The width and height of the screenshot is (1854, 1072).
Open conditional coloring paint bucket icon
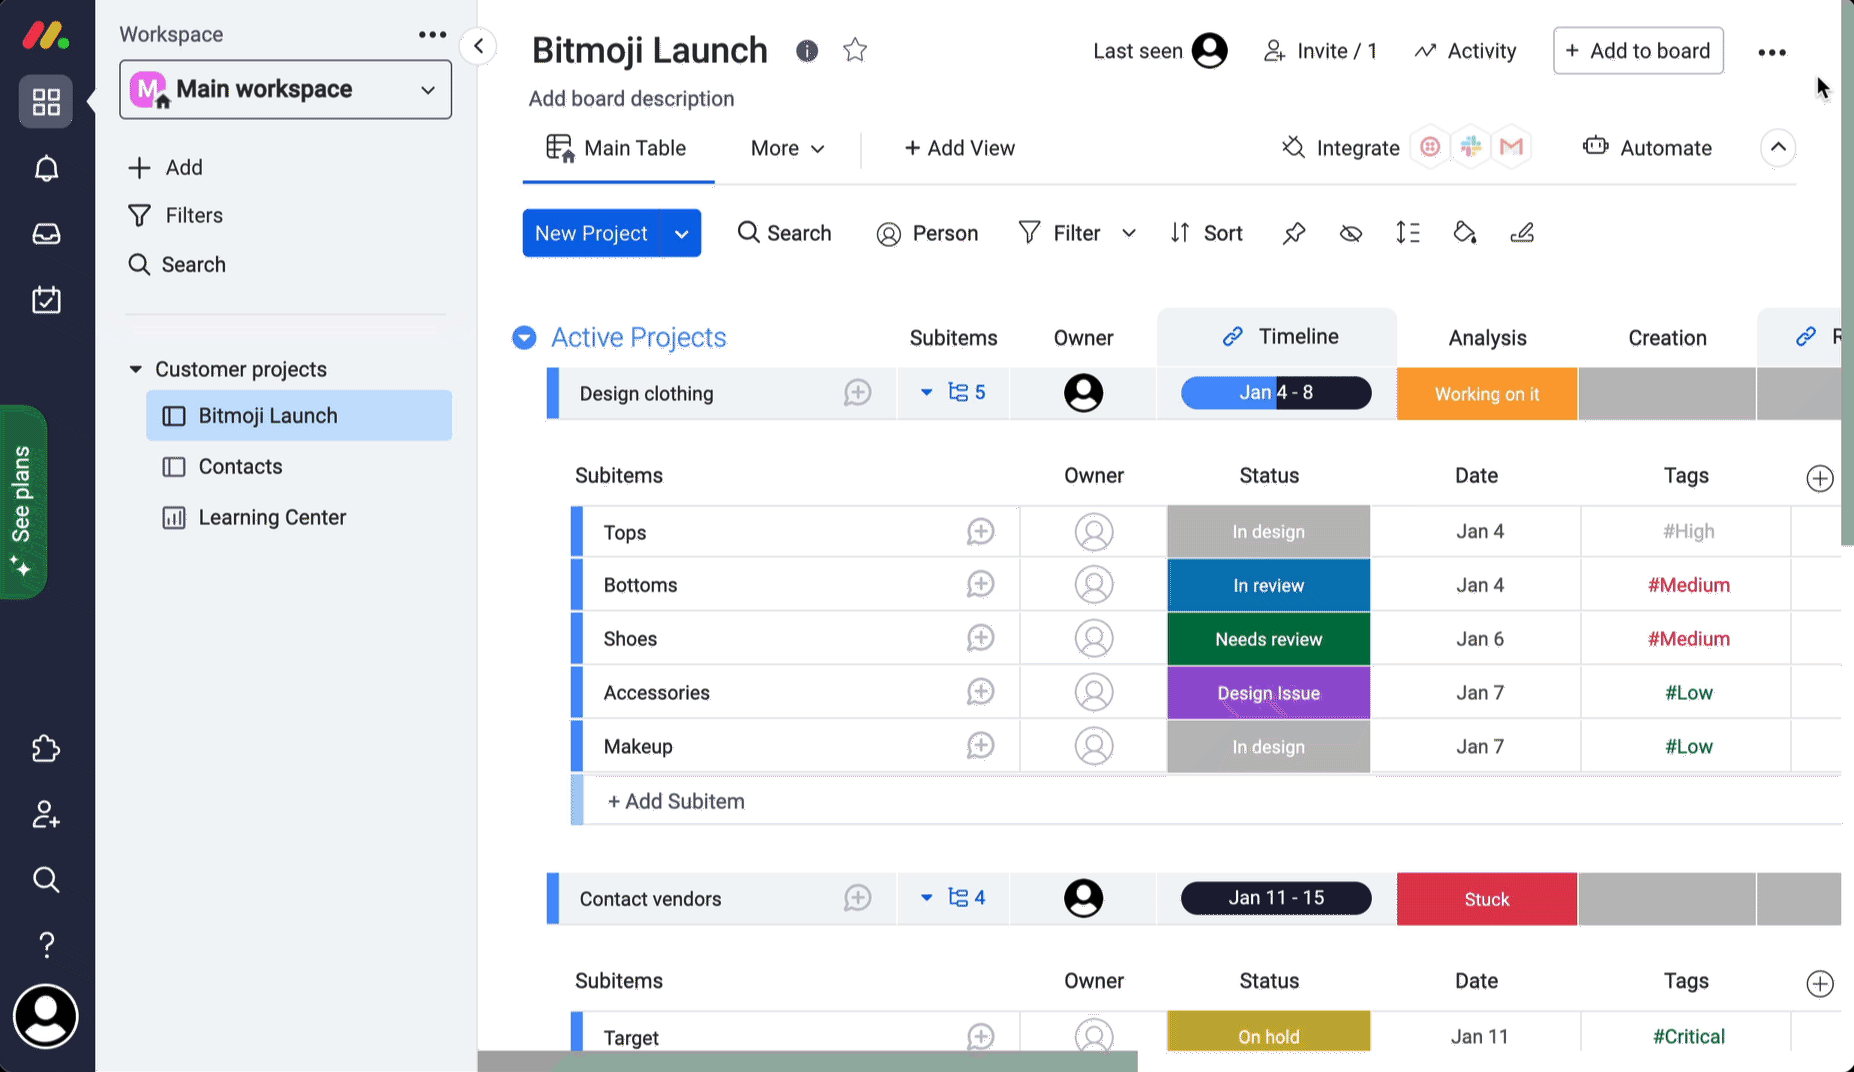pos(1465,233)
